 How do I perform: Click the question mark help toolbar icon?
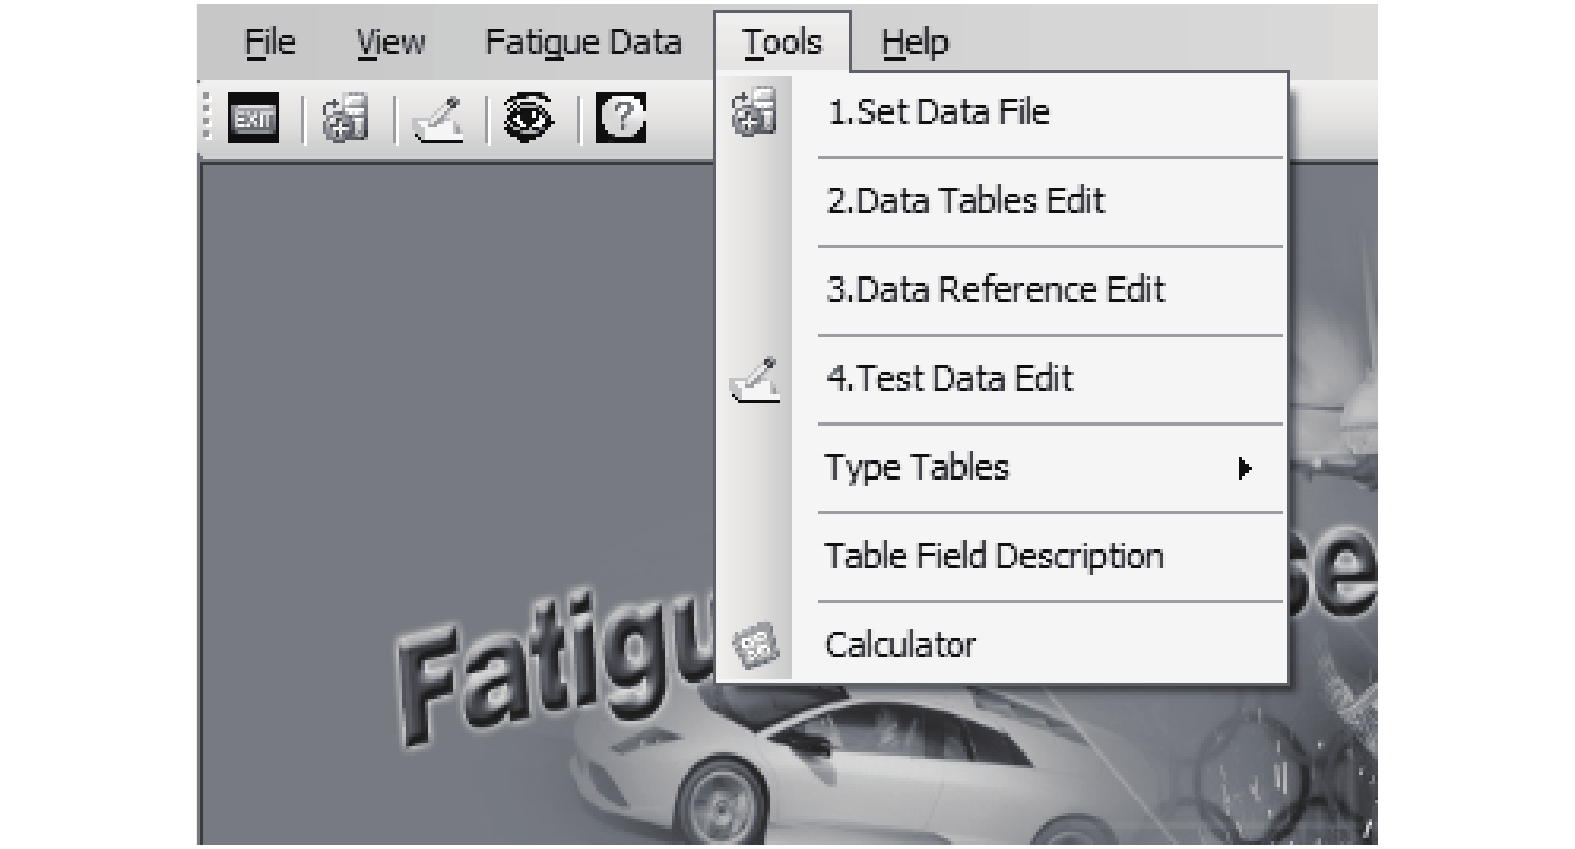(621, 118)
